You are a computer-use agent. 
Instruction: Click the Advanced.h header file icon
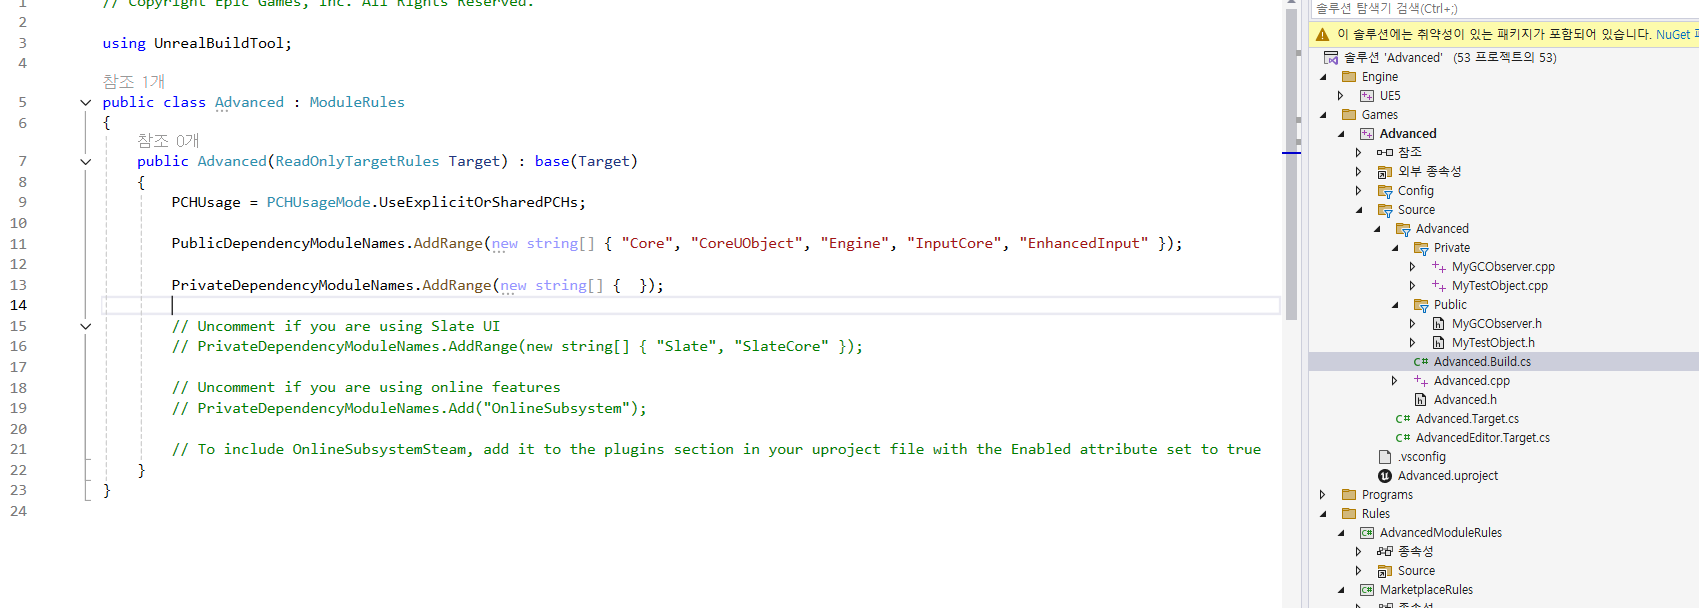click(x=1421, y=400)
